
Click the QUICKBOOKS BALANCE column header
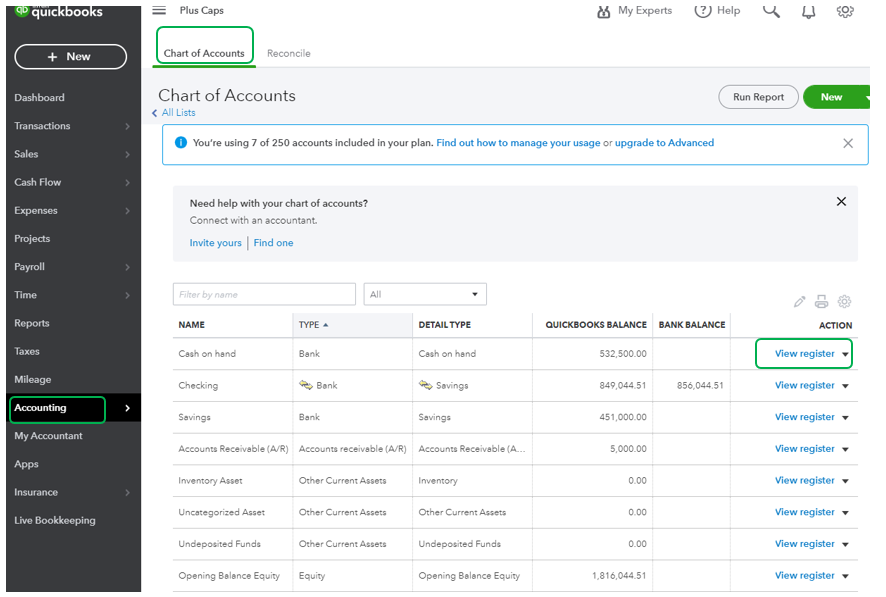click(596, 325)
